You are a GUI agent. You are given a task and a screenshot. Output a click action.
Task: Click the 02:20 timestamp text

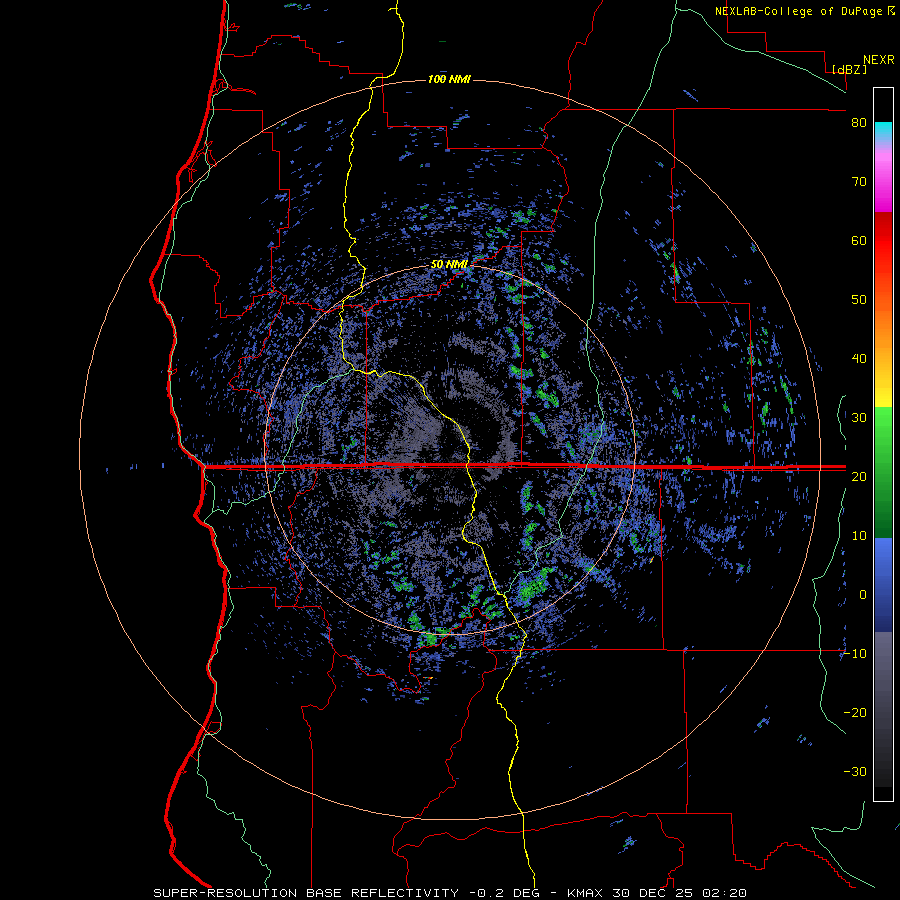point(726,893)
